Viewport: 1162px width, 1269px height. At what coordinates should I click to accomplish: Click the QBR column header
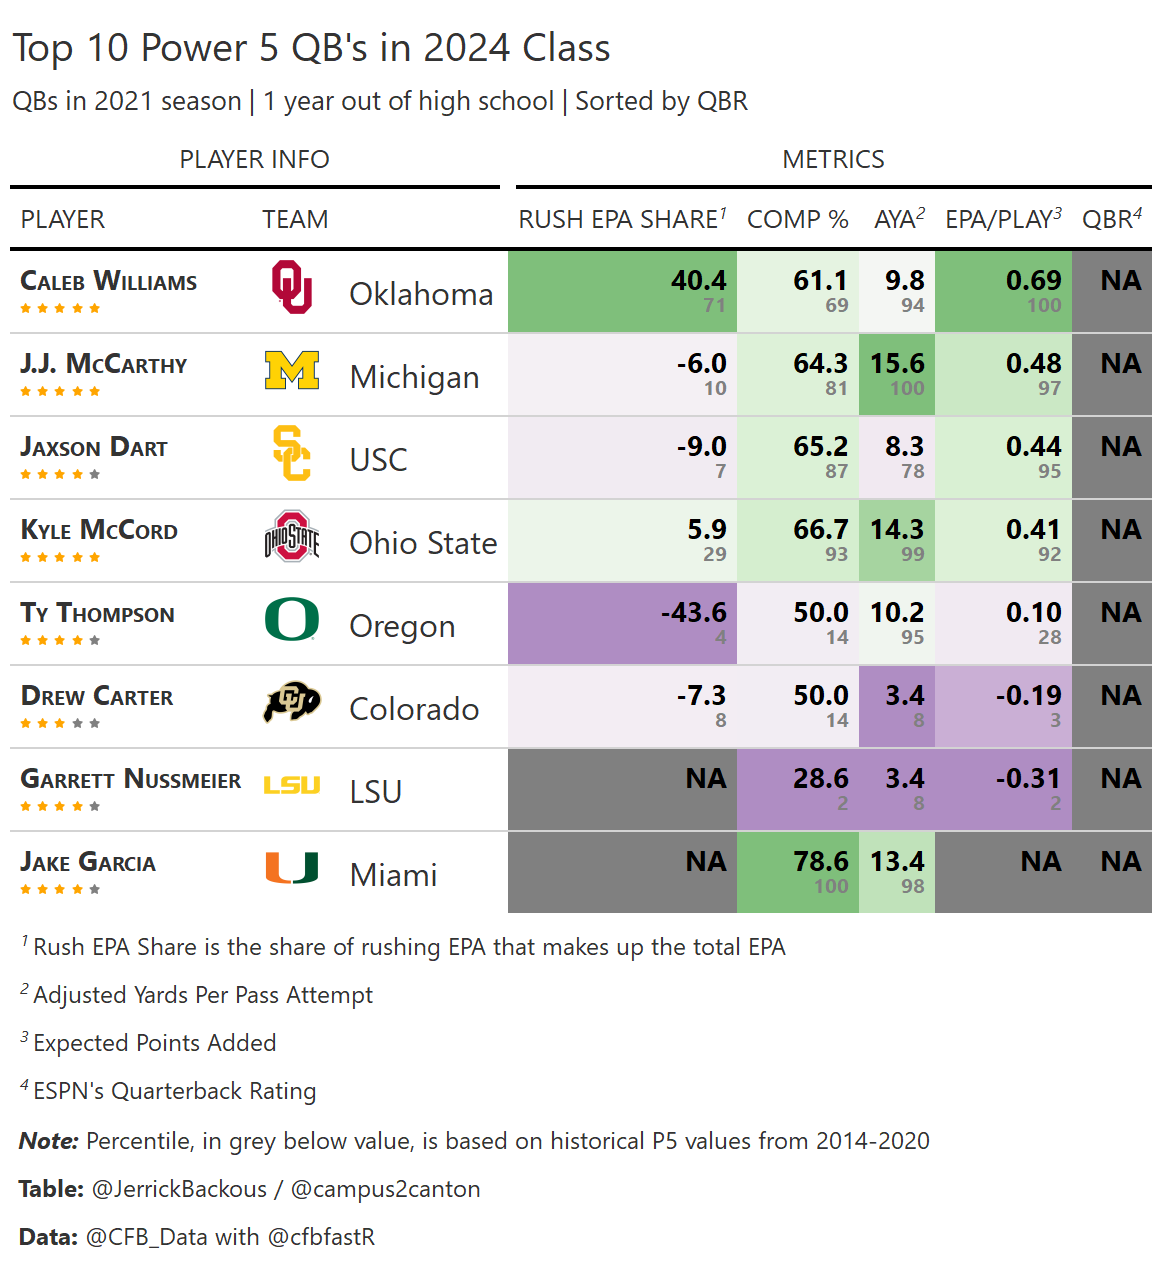(x=1111, y=219)
